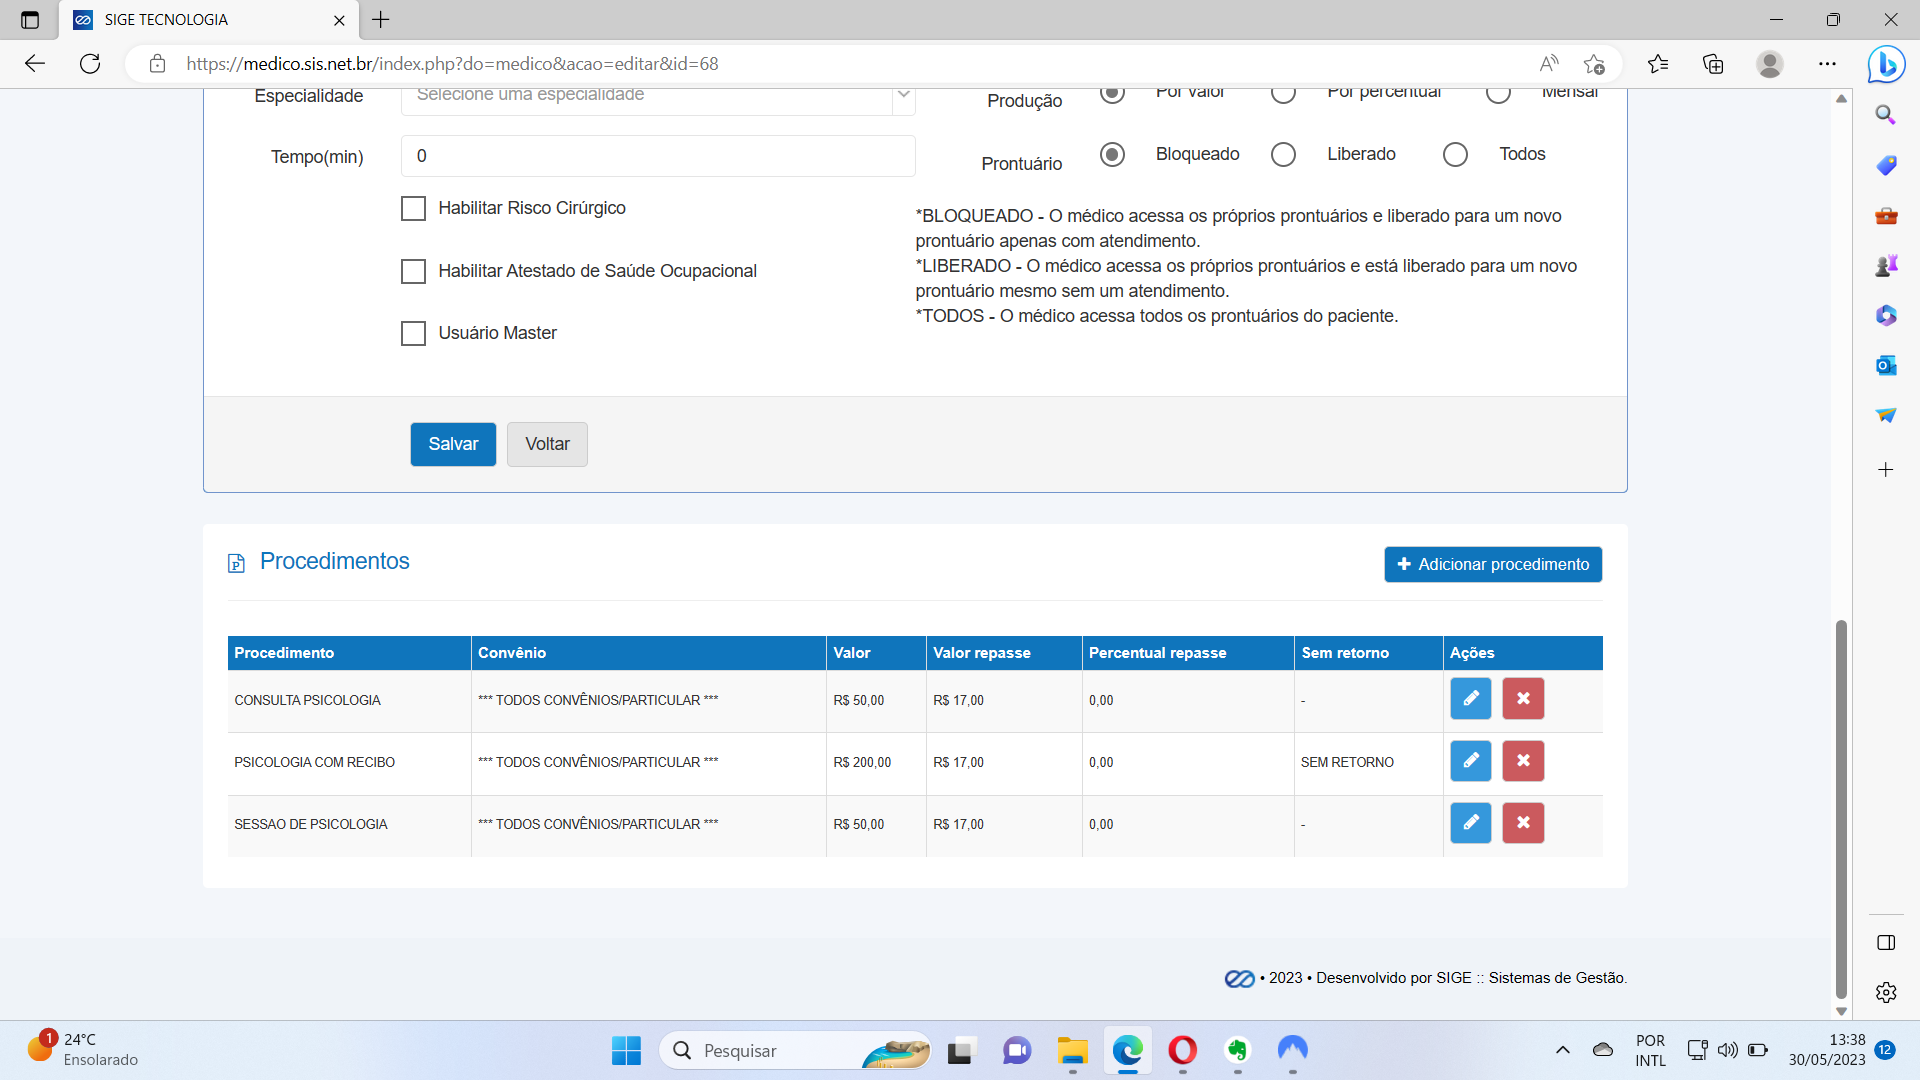Image resolution: width=1920 pixels, height=1080 pixels.
Task: Check Usuário Master option
Action: [413, 333]
